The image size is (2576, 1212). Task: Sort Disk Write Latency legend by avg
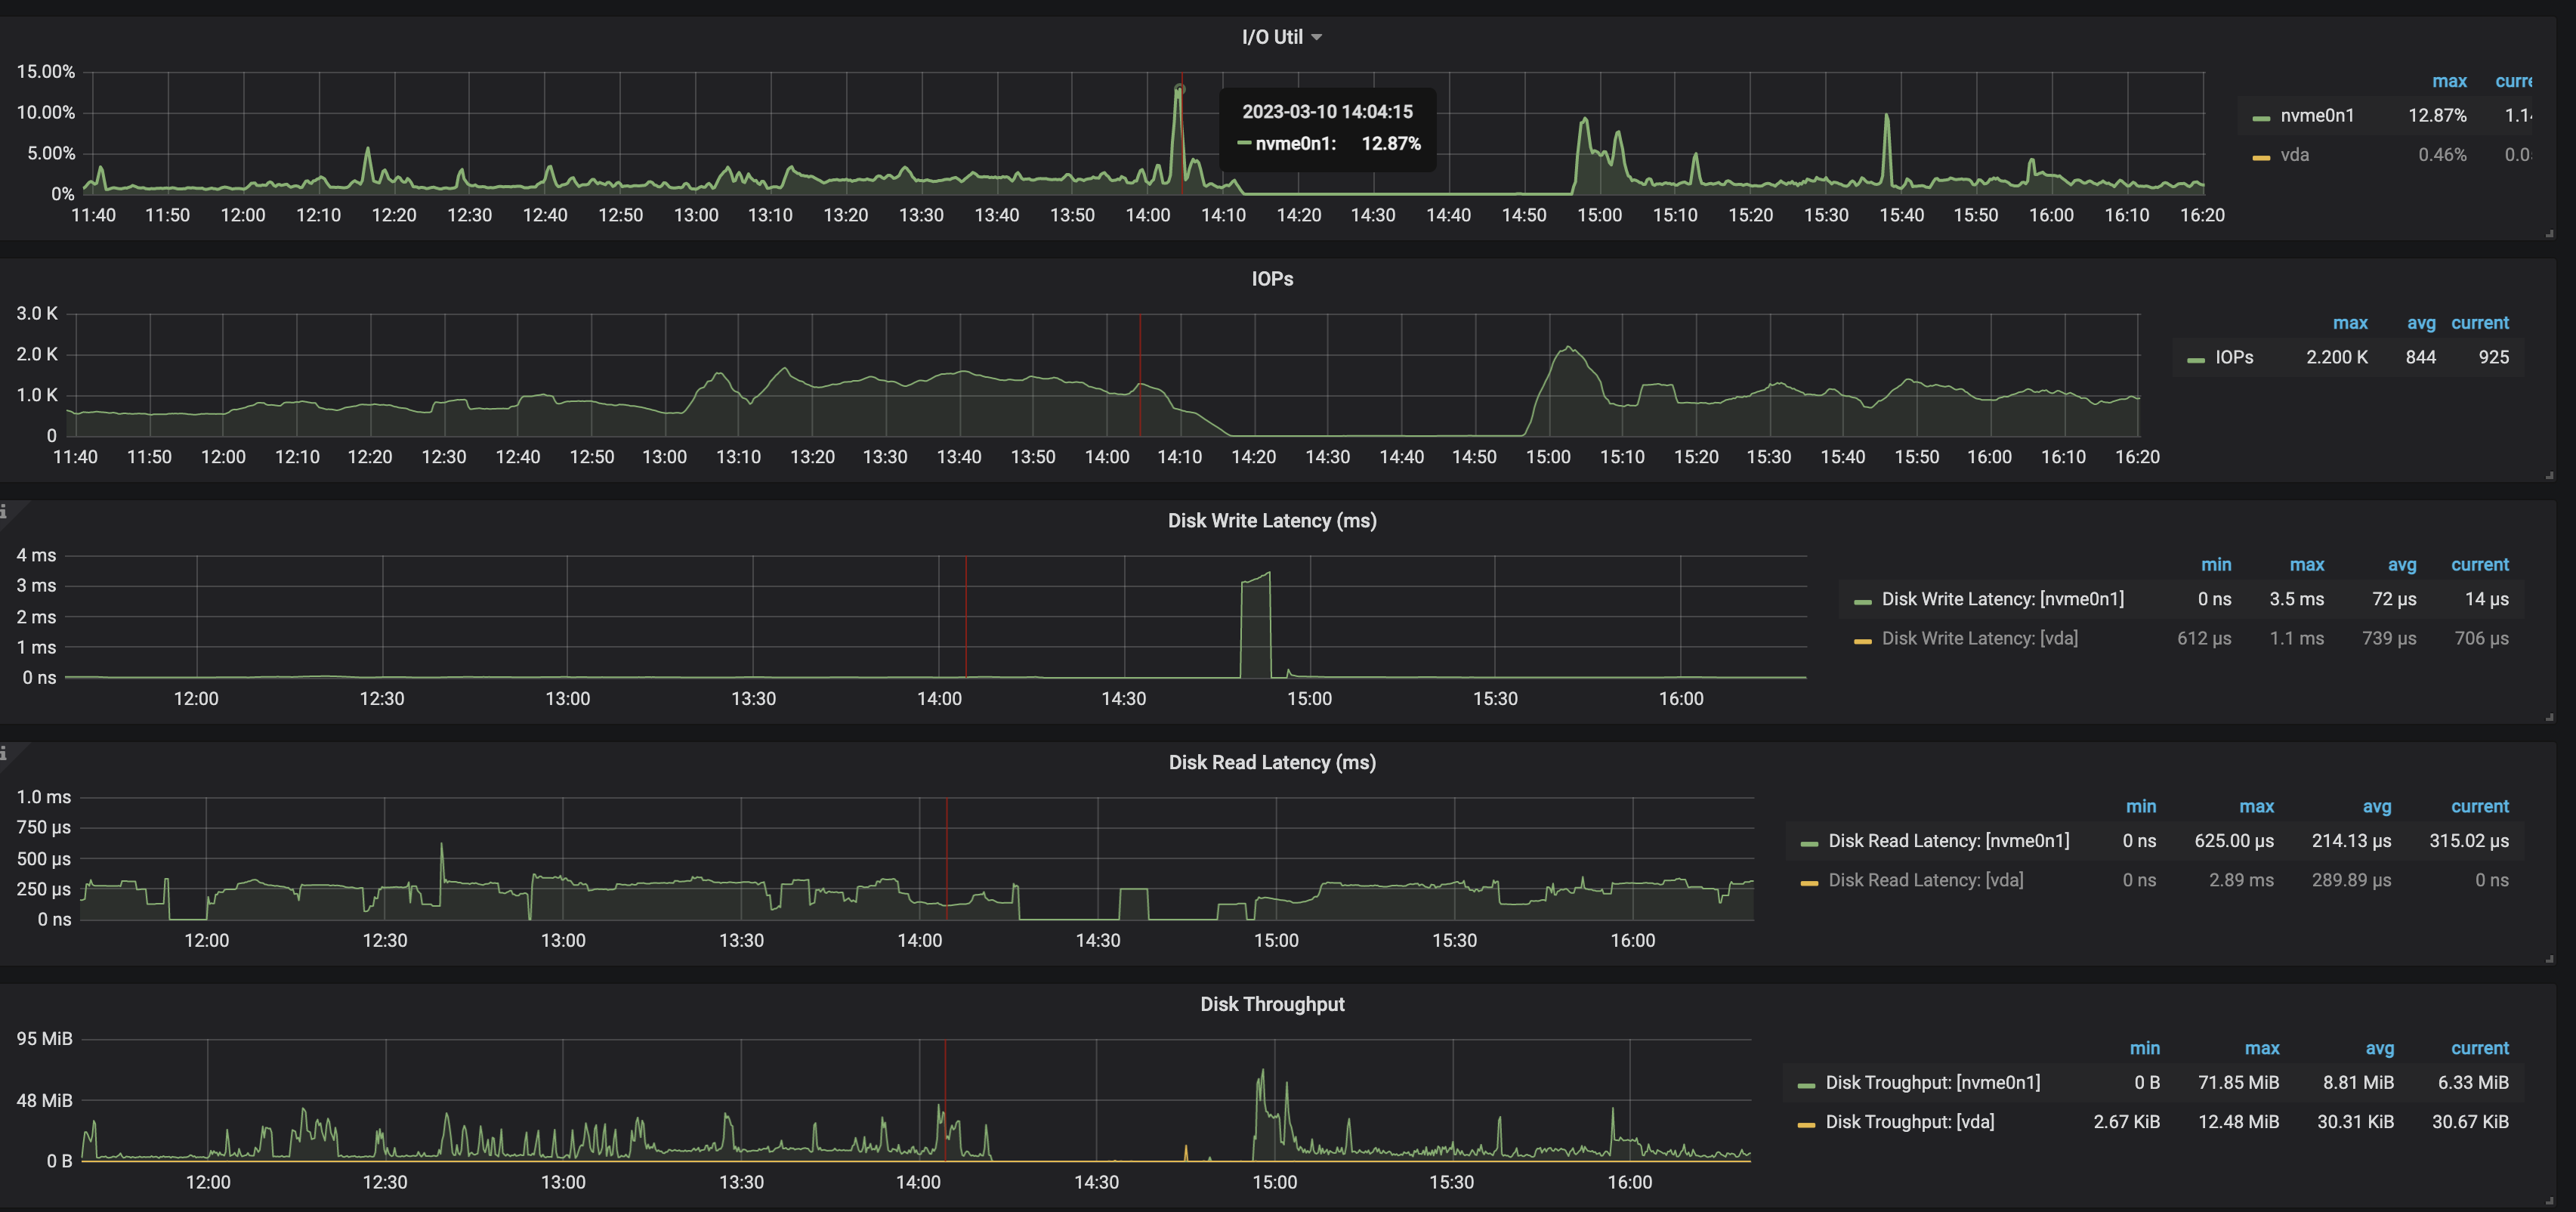[2402, 565]
